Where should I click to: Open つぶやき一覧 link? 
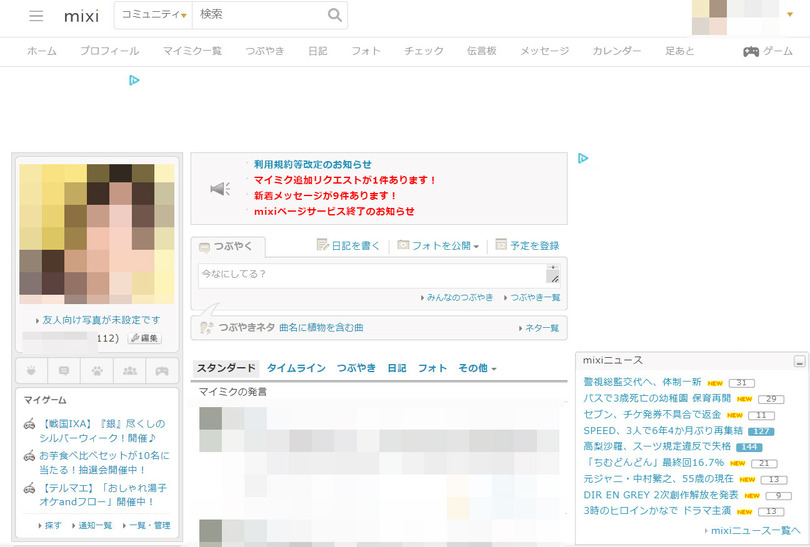(535, 298)
